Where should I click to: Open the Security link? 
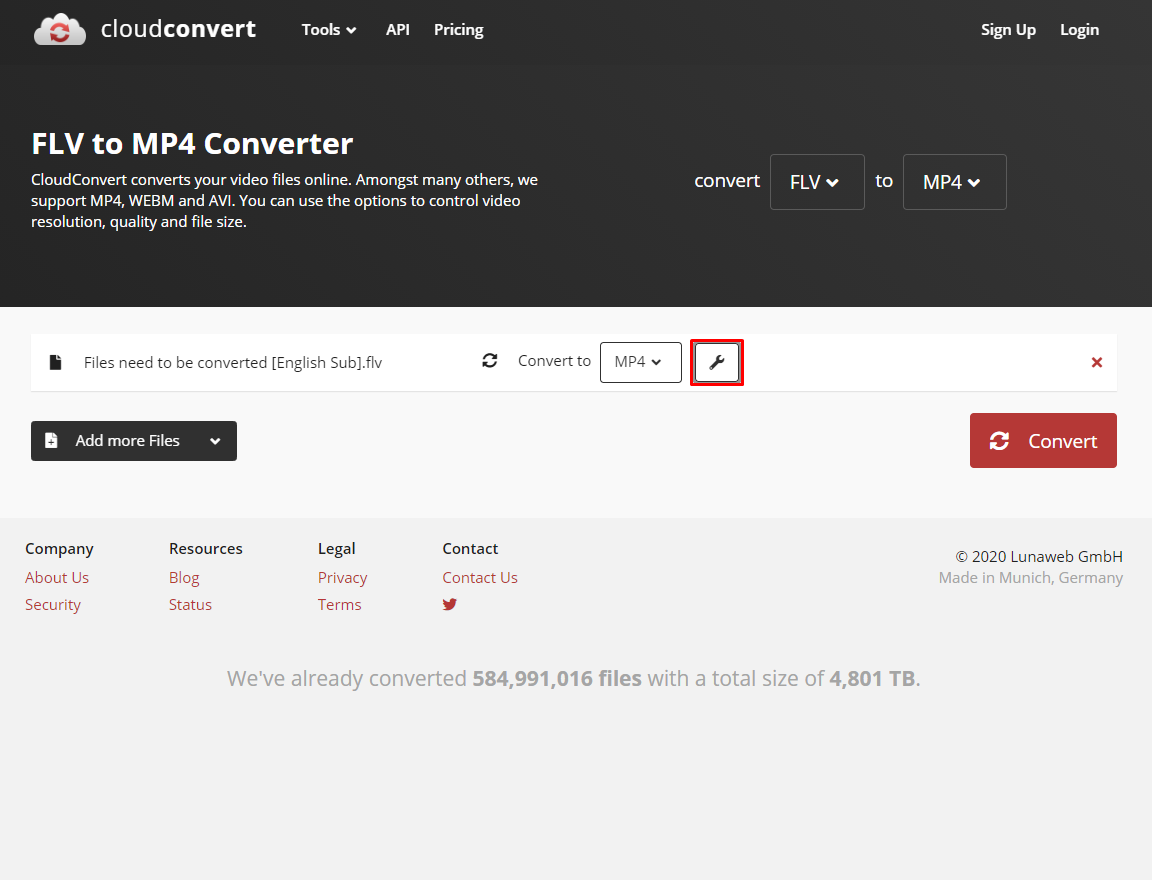[x=53, y=605]
